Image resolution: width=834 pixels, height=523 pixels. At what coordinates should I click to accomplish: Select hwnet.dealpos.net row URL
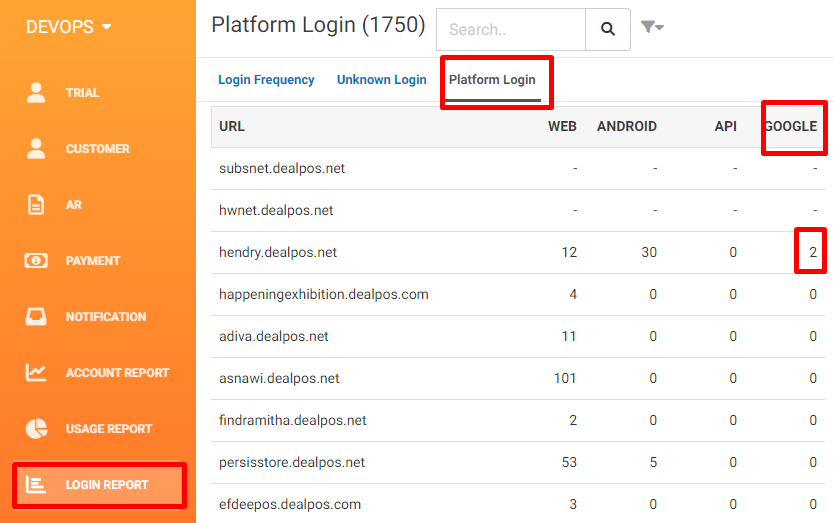point(276,211)
